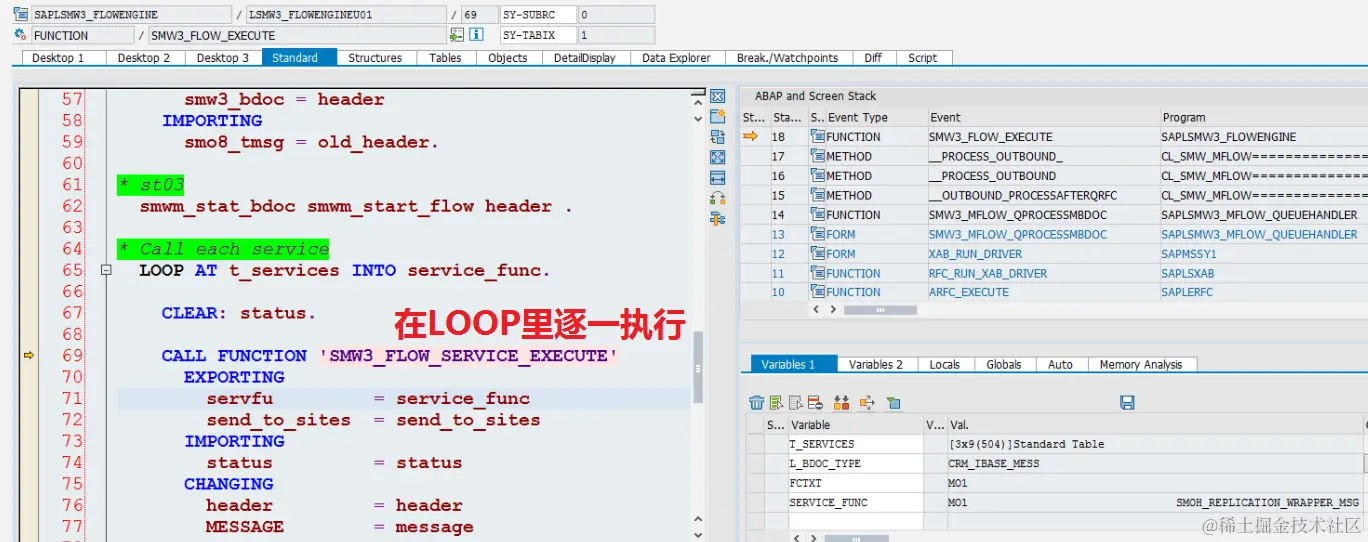Click the close tool icon beside the source editor
The image size is (1368, 542).
(x=717, y=97)
